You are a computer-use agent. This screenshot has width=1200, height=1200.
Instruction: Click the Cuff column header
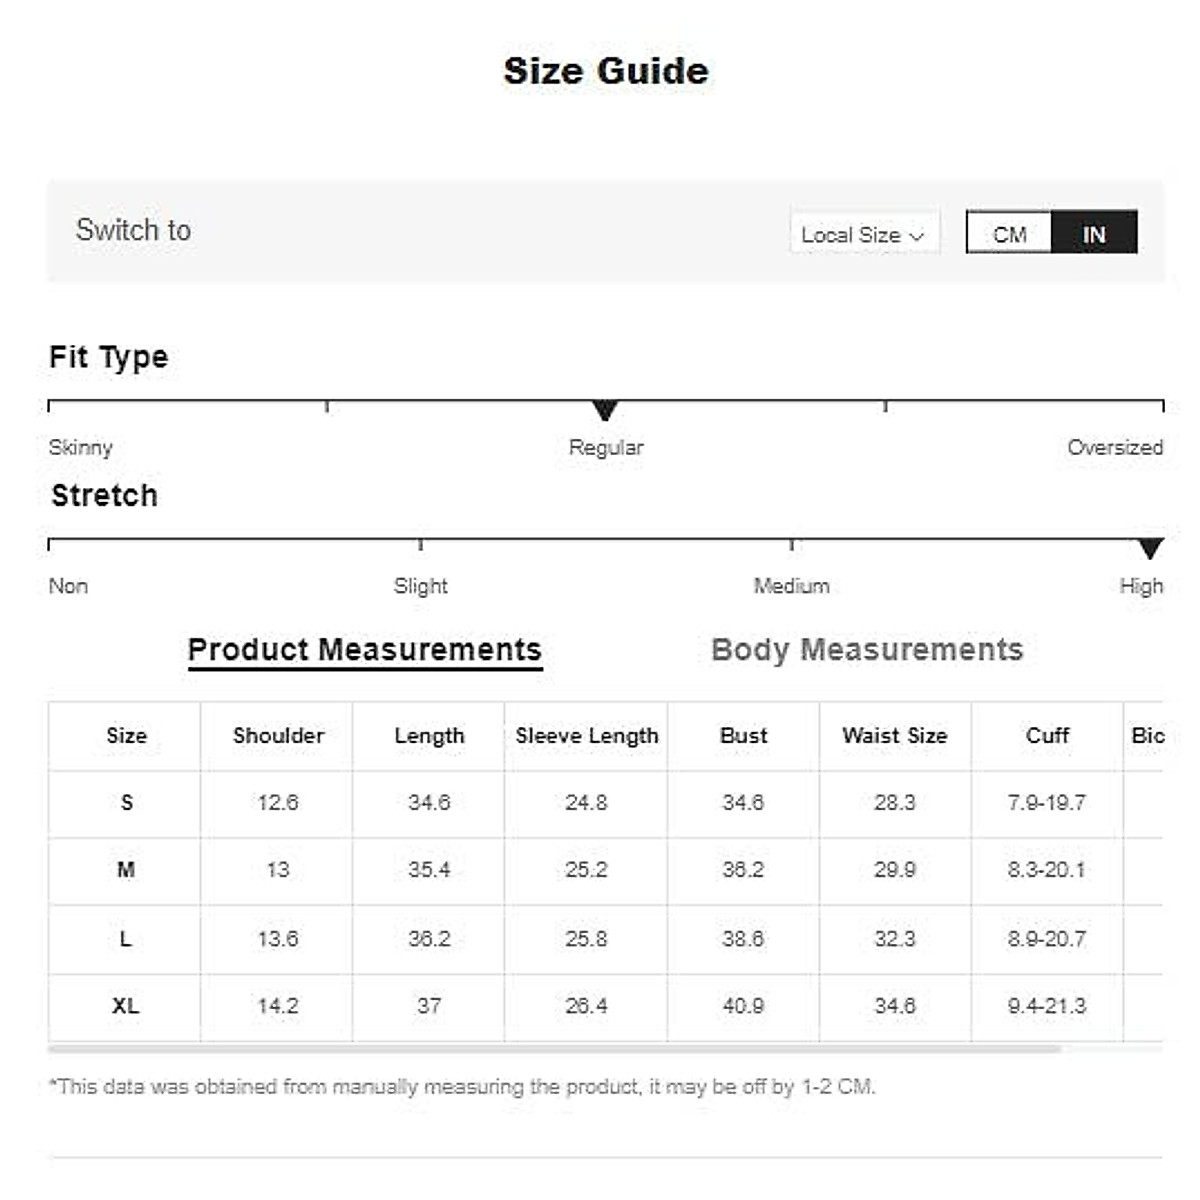(x=1047, y=736)
